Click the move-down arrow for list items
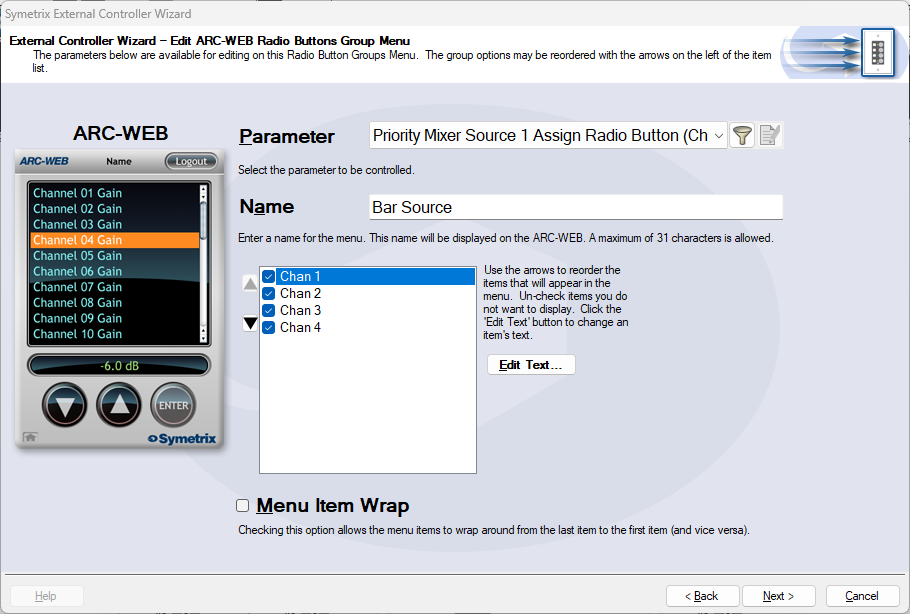The image size is (910, 614). (250, 323)
